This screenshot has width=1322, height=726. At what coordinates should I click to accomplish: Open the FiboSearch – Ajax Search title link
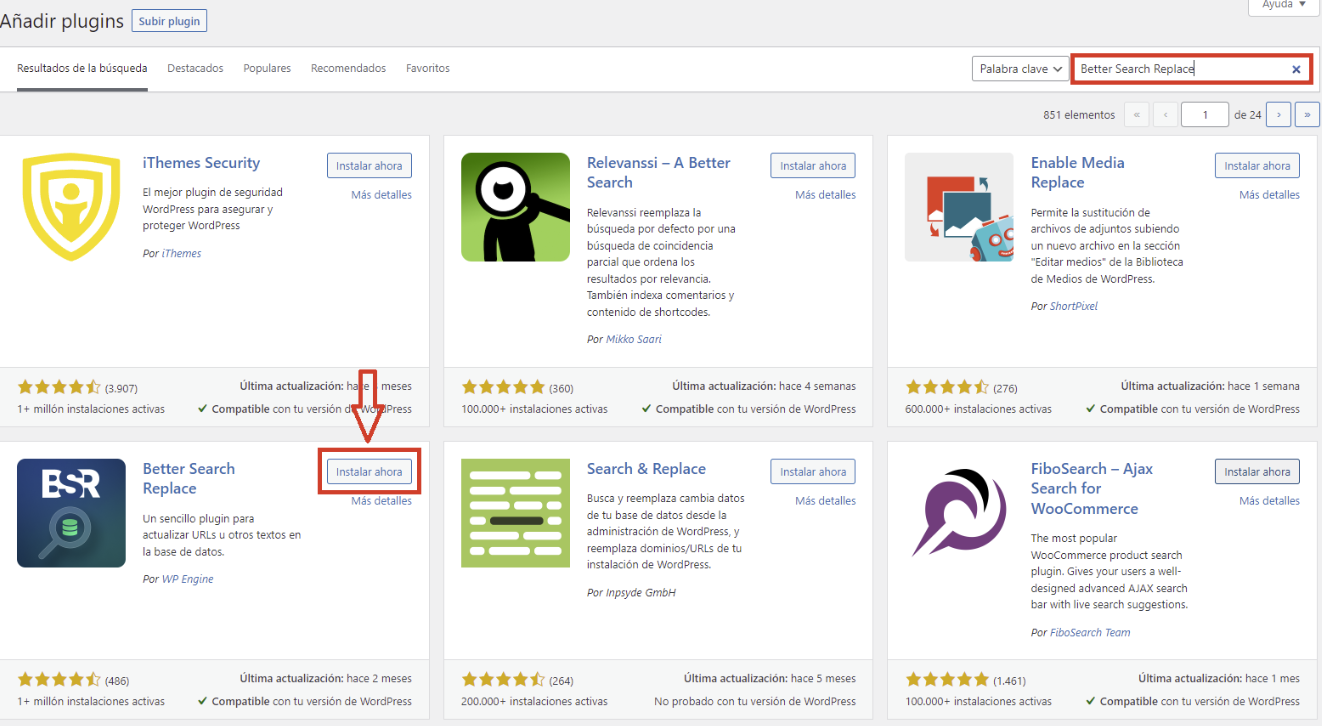click(1092, 489)
